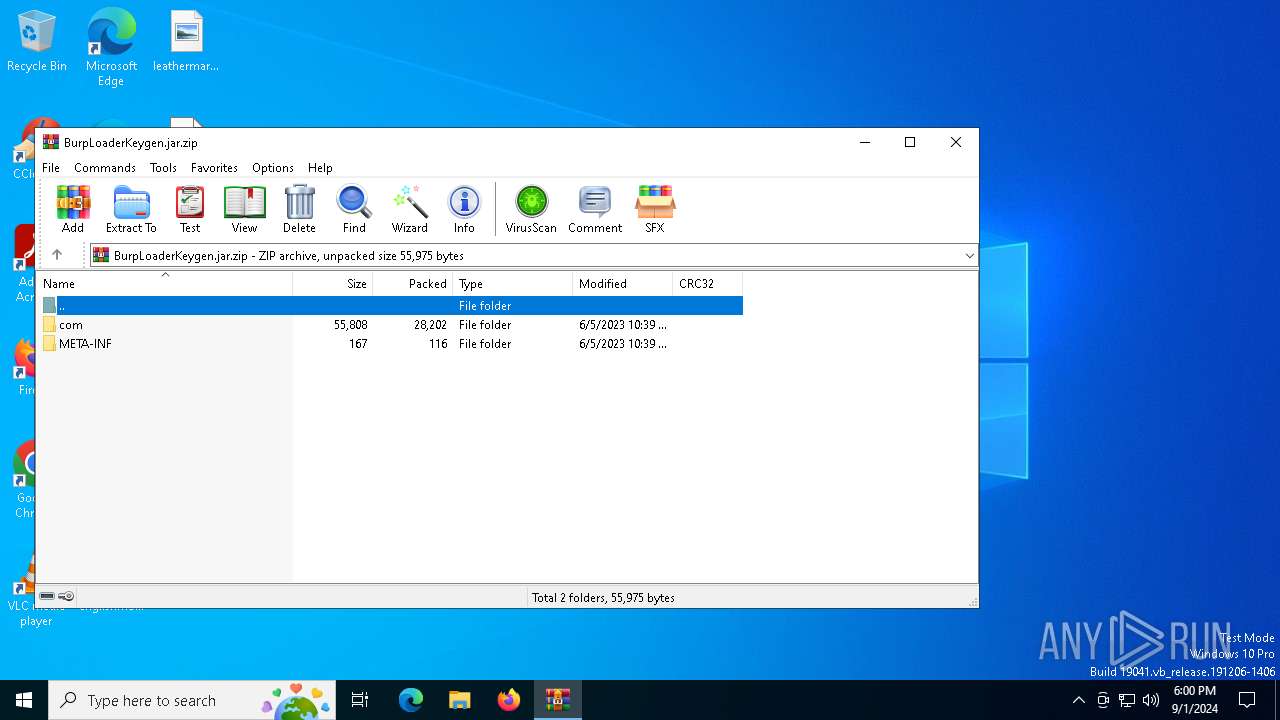Launch Edge from taskbar
Viewport: 1280px width, 720px height.
[x=411, y=700]
